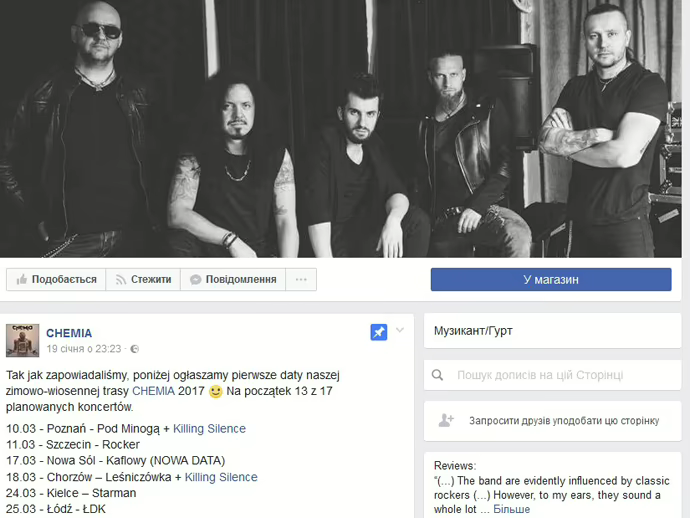Screen dimensions: 690x518
Task: Expand the reviews with the Більше link
Action: click(511, 509)
